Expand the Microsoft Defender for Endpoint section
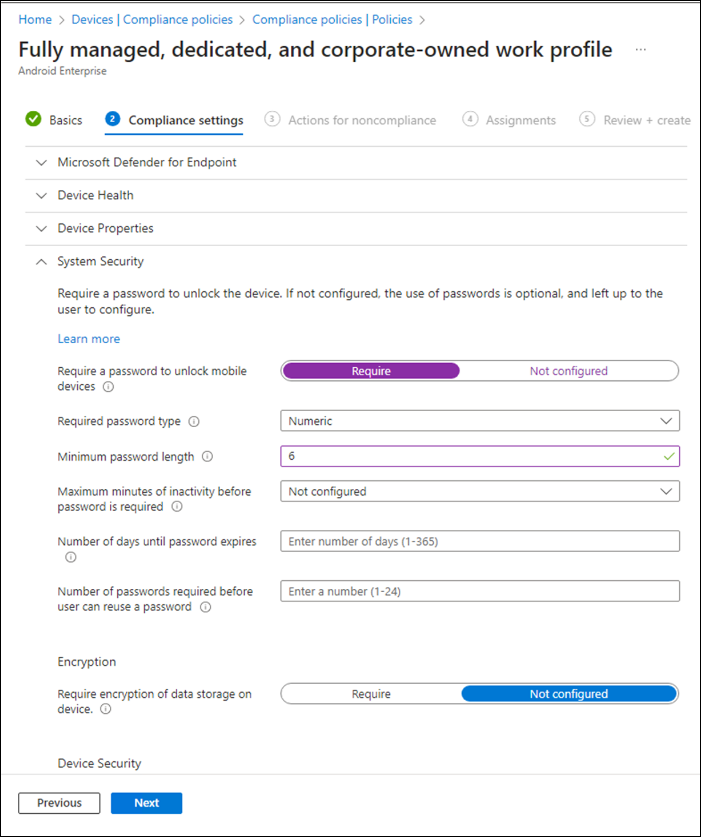The image size is (701, 837). pyautogui.click(x=147, y=162)
